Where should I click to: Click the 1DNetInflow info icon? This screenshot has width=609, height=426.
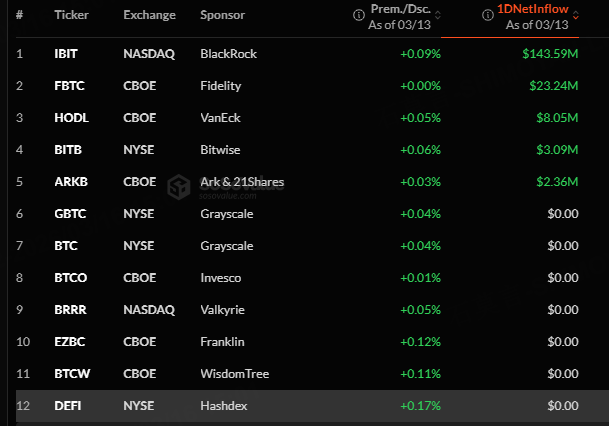488,15
